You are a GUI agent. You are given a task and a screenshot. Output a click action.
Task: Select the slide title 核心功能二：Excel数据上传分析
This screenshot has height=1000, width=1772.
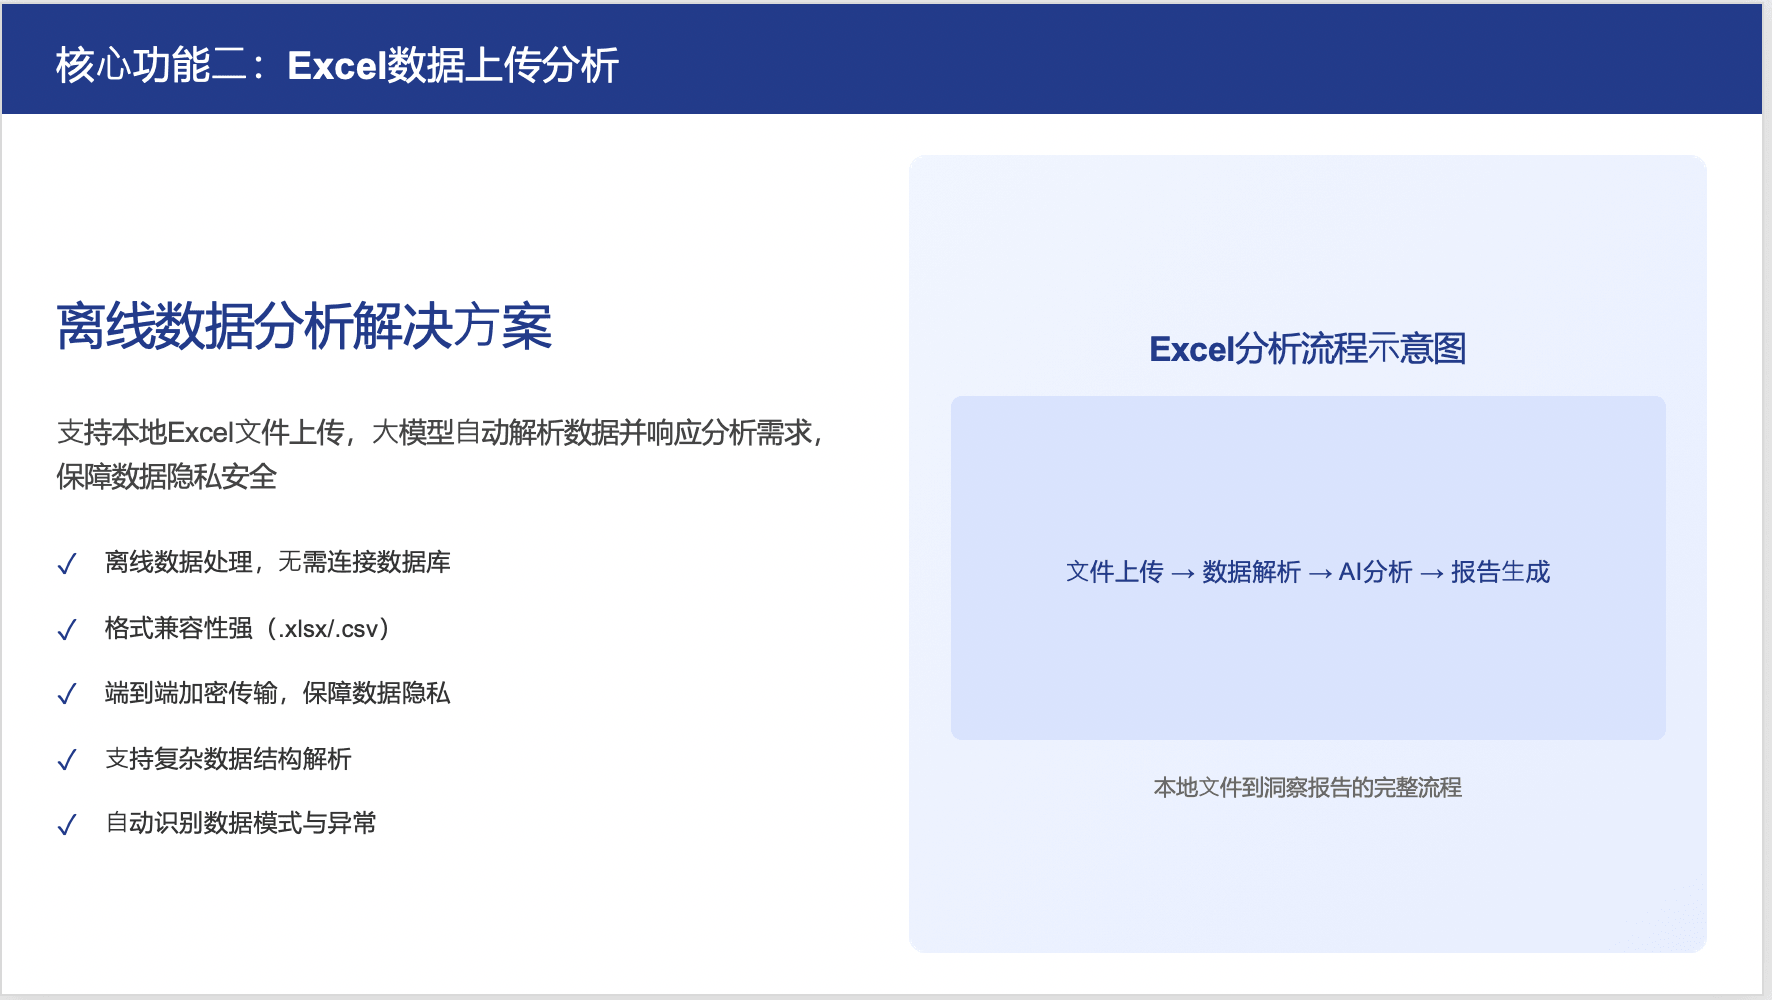pyautogui.click(x=337, y=66)
